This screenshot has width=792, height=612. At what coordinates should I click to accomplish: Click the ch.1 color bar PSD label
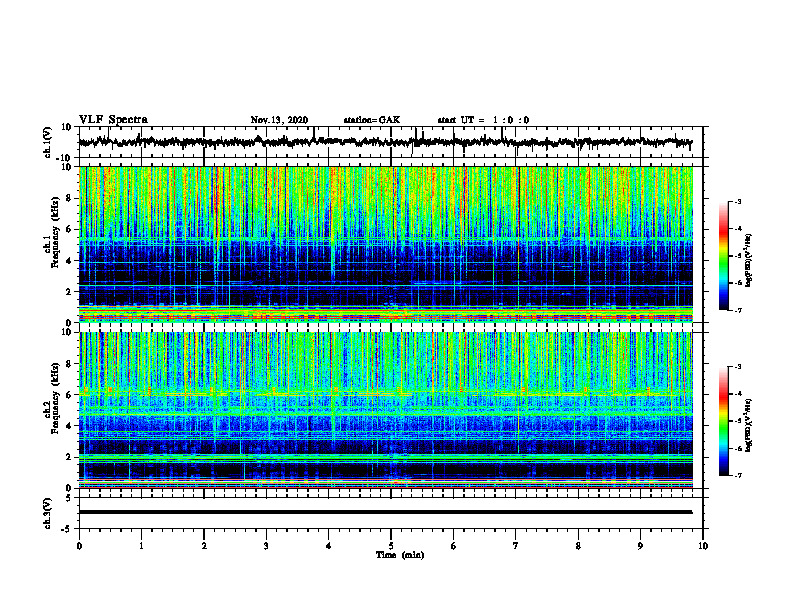coord(749,261)
